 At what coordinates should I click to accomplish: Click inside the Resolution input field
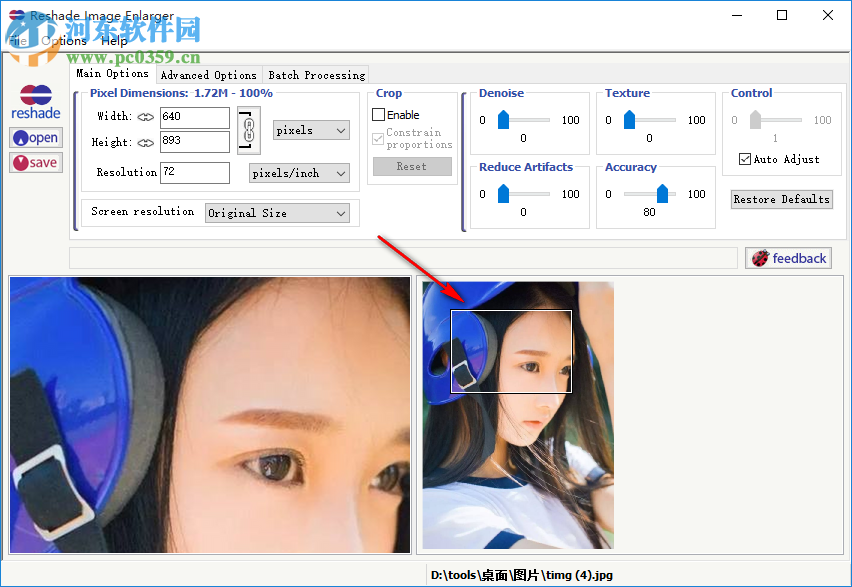[194, 172]
